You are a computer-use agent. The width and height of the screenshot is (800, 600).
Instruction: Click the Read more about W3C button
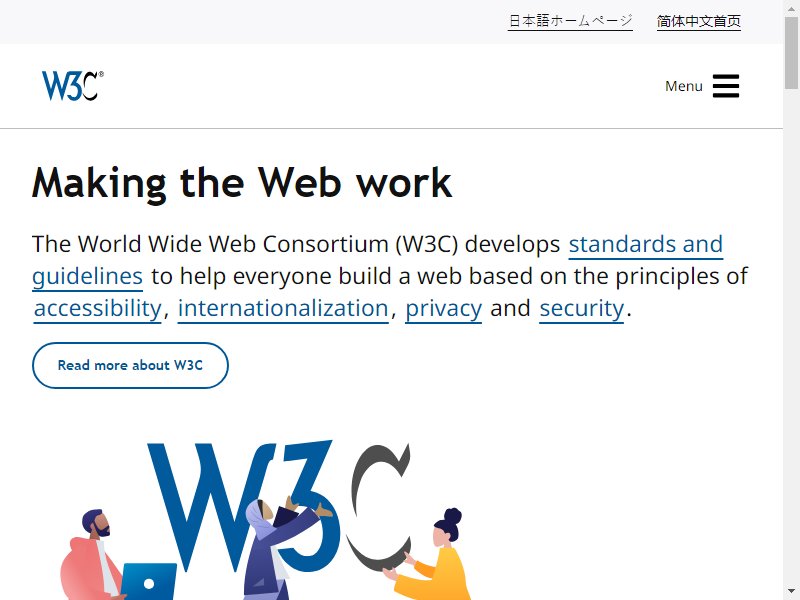click(x=130, y=365)
